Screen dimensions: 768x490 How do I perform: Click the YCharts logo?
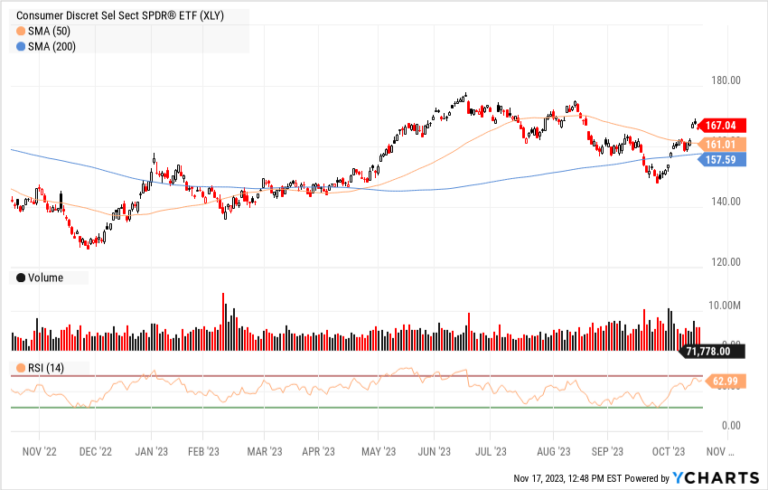tap(713, 476)
